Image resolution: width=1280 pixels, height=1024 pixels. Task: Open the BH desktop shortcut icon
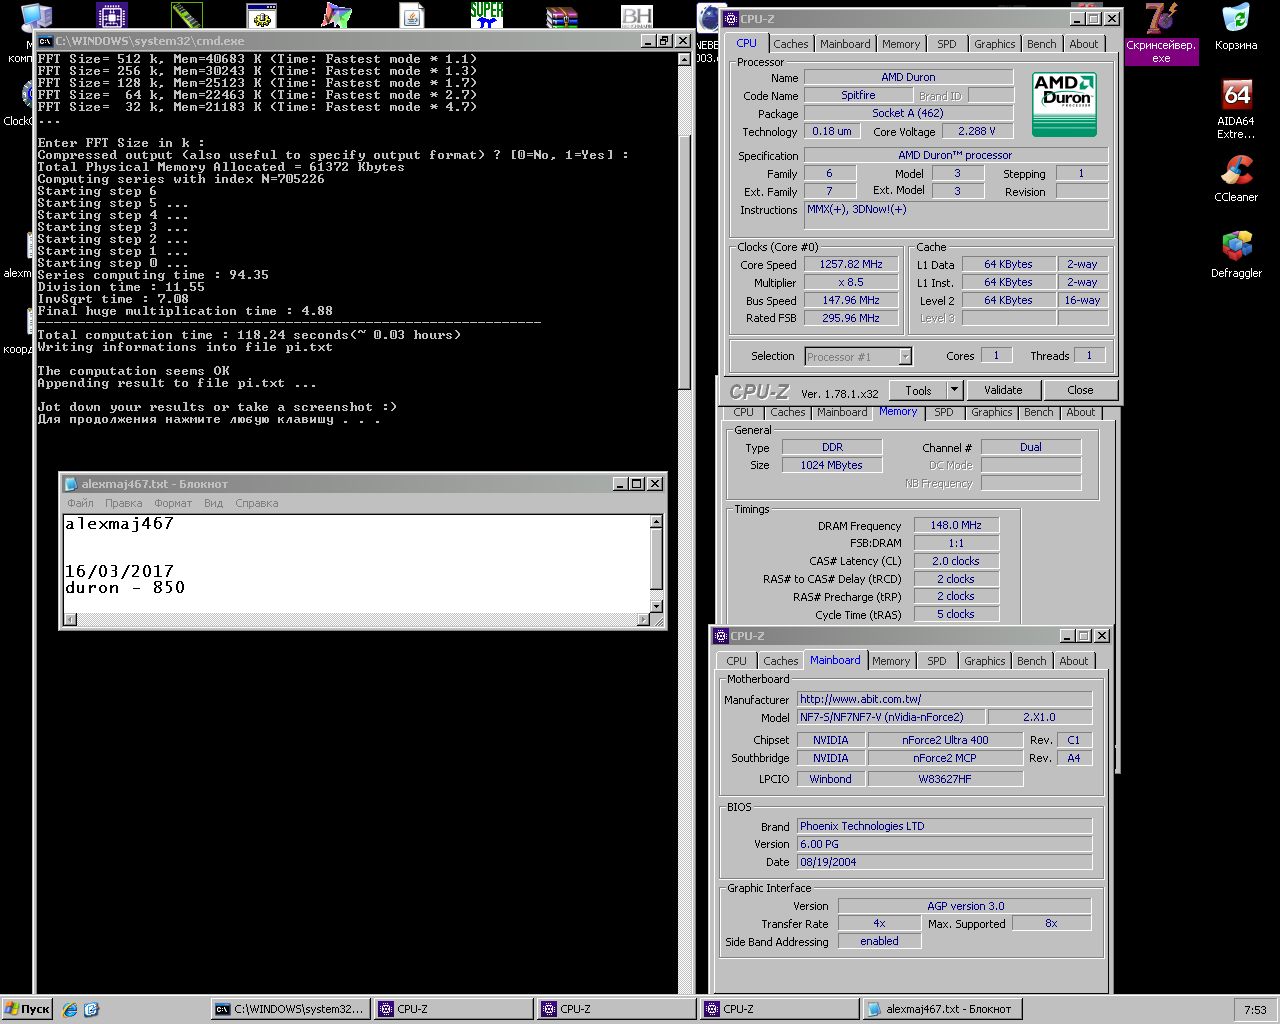coord(637,15)
